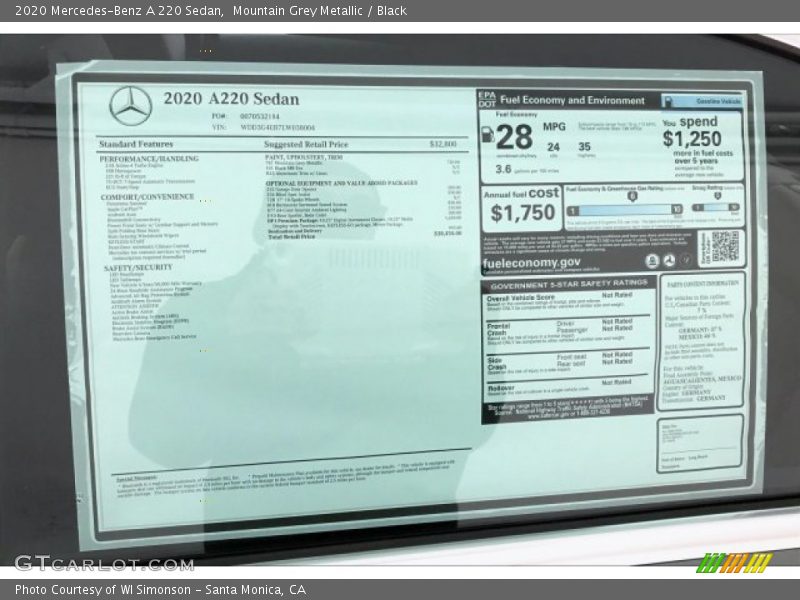Open the fueleconomy.gov link text
Image resolution: width=800 pixels, height=600 pixels.
(x=531, y=263)
